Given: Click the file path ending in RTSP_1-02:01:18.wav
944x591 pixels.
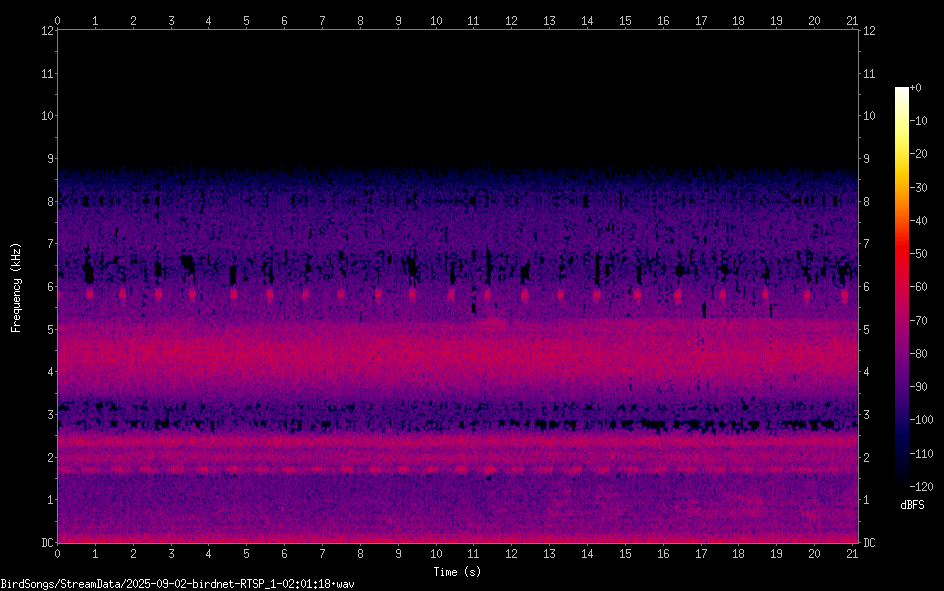Looking at the screenshot, I should (178, 584).
